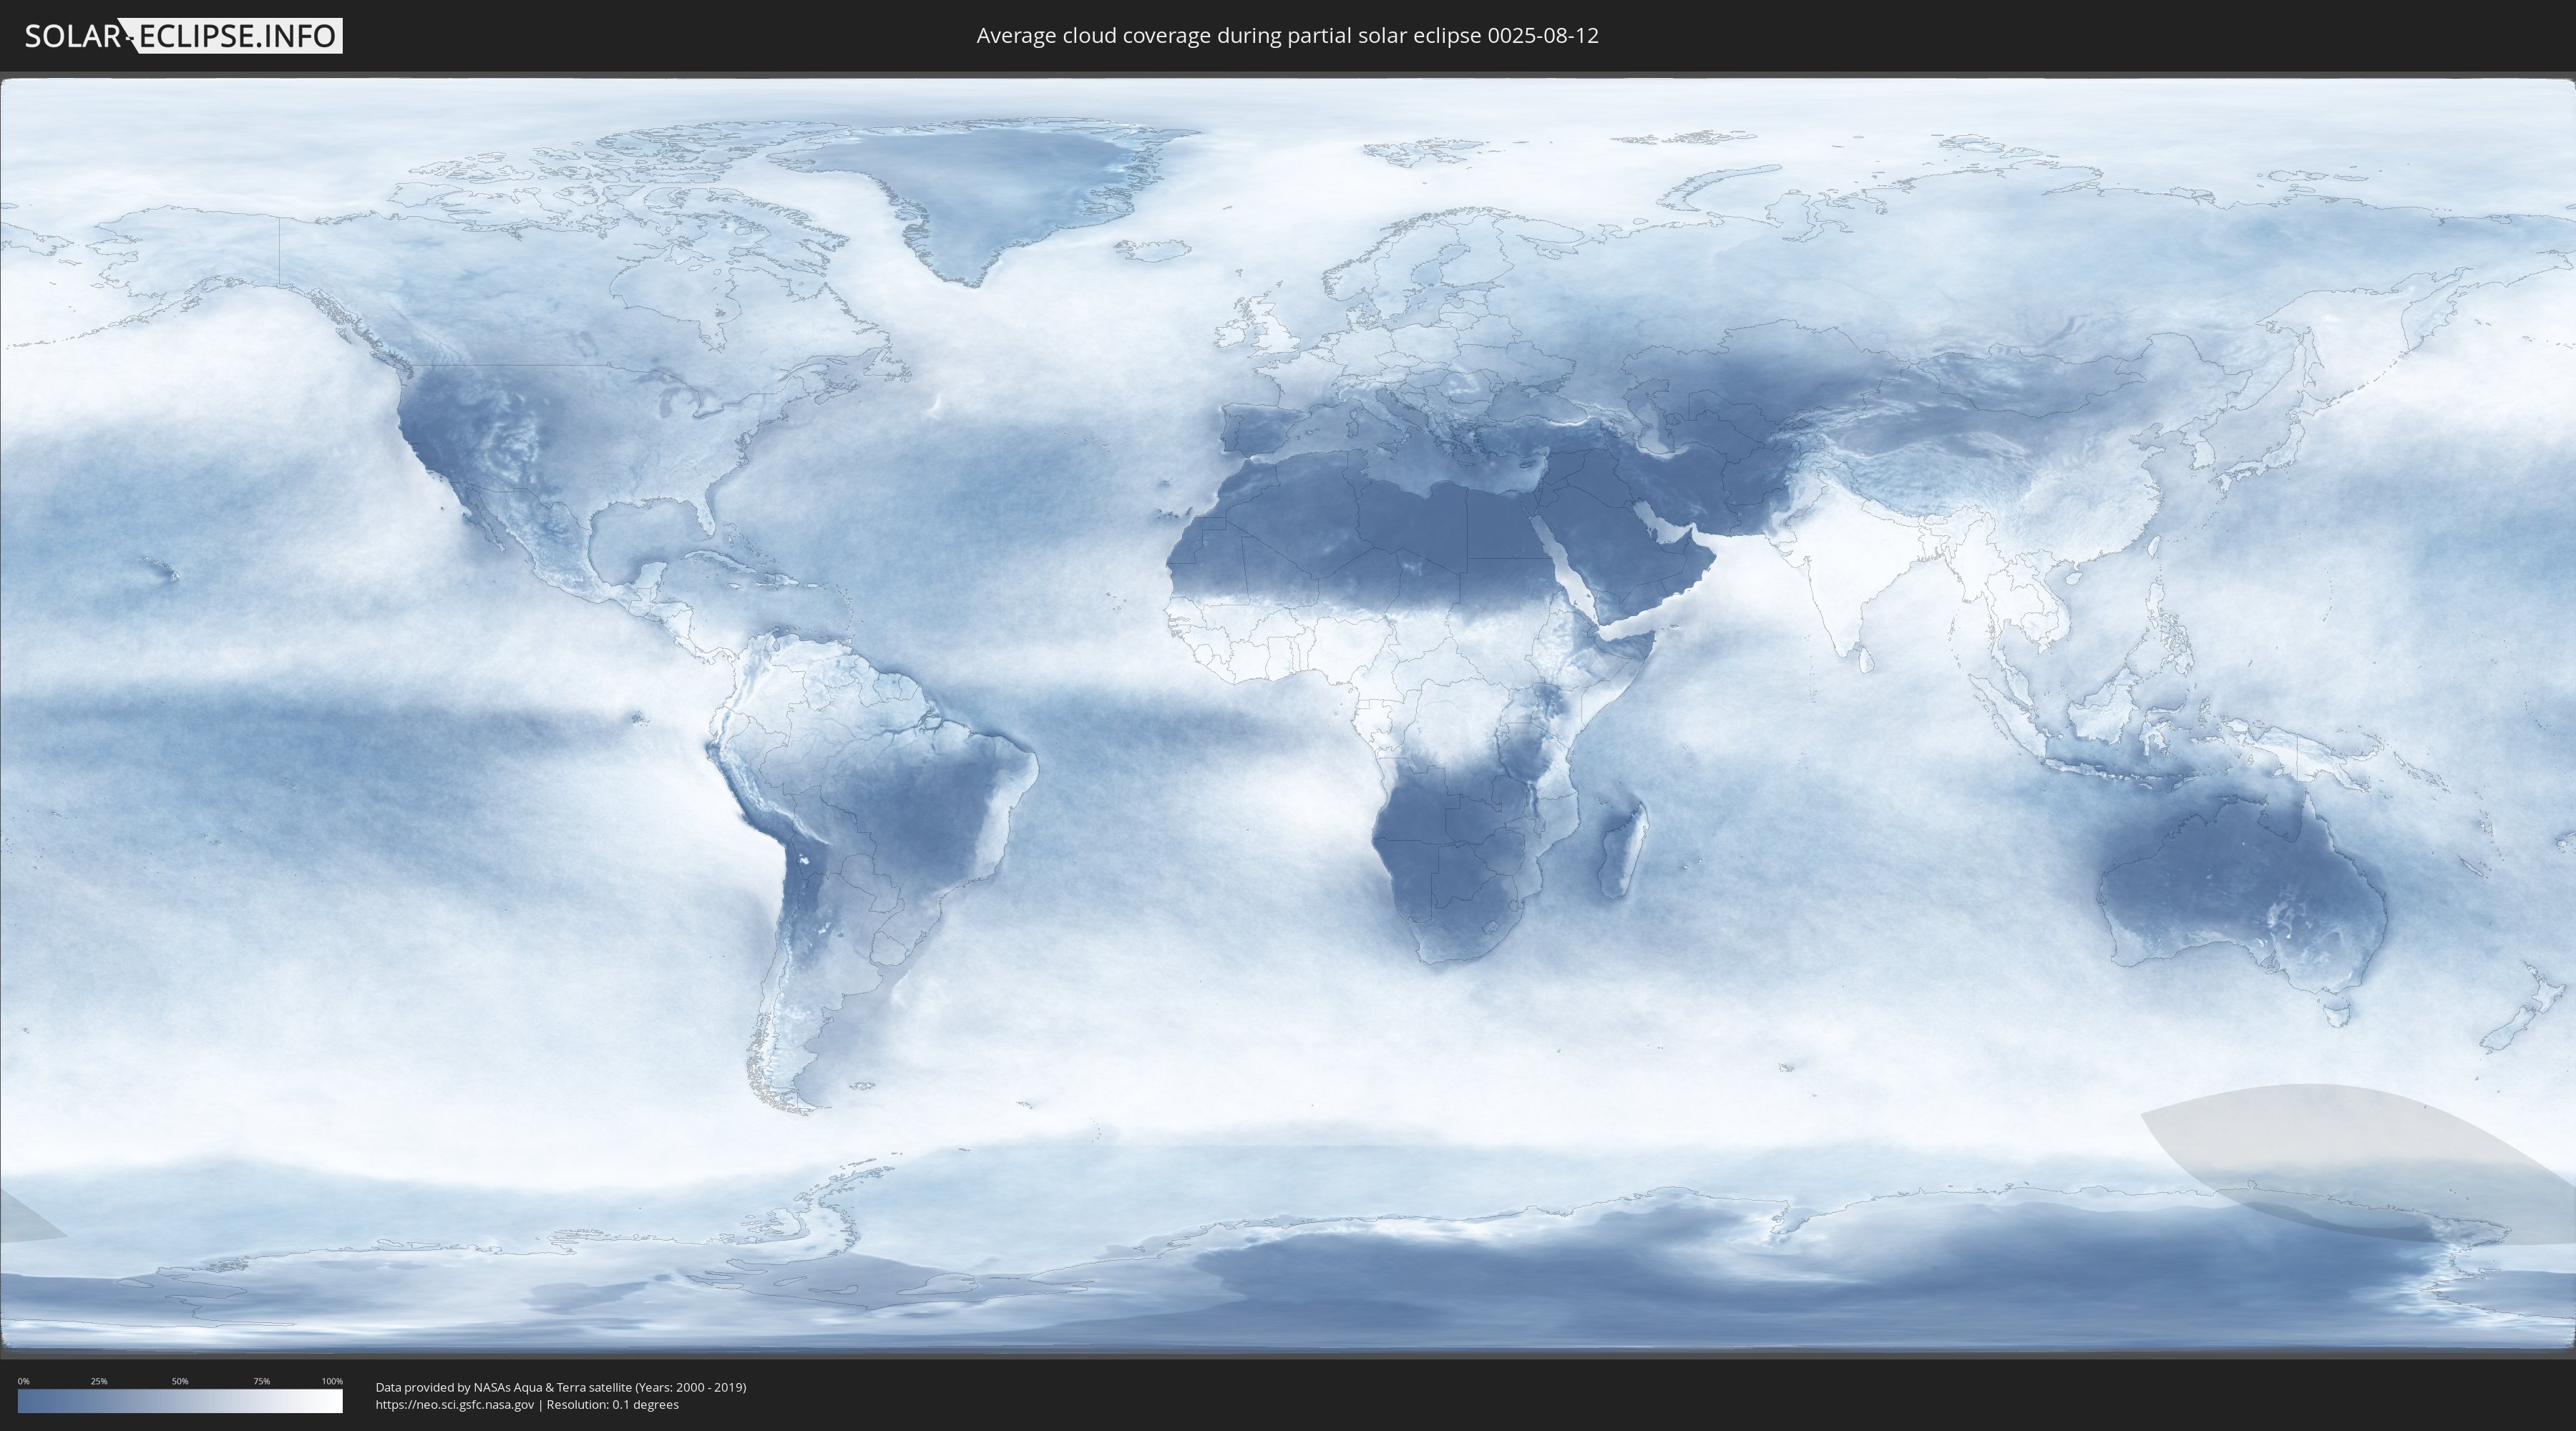The image size is (2576, 1431).
Task: Click the 50% legend label
Action: pyautogui.click(x=180, y=1381)
